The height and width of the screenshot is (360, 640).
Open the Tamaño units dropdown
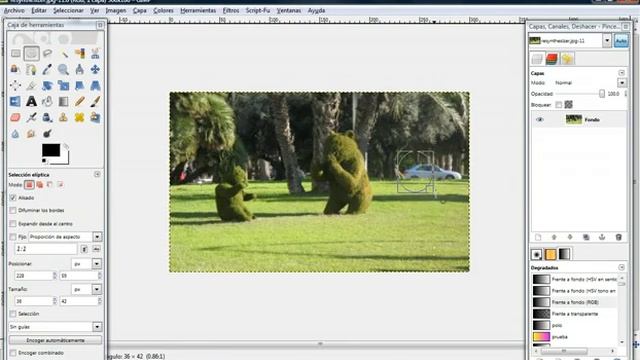[97, 289]
